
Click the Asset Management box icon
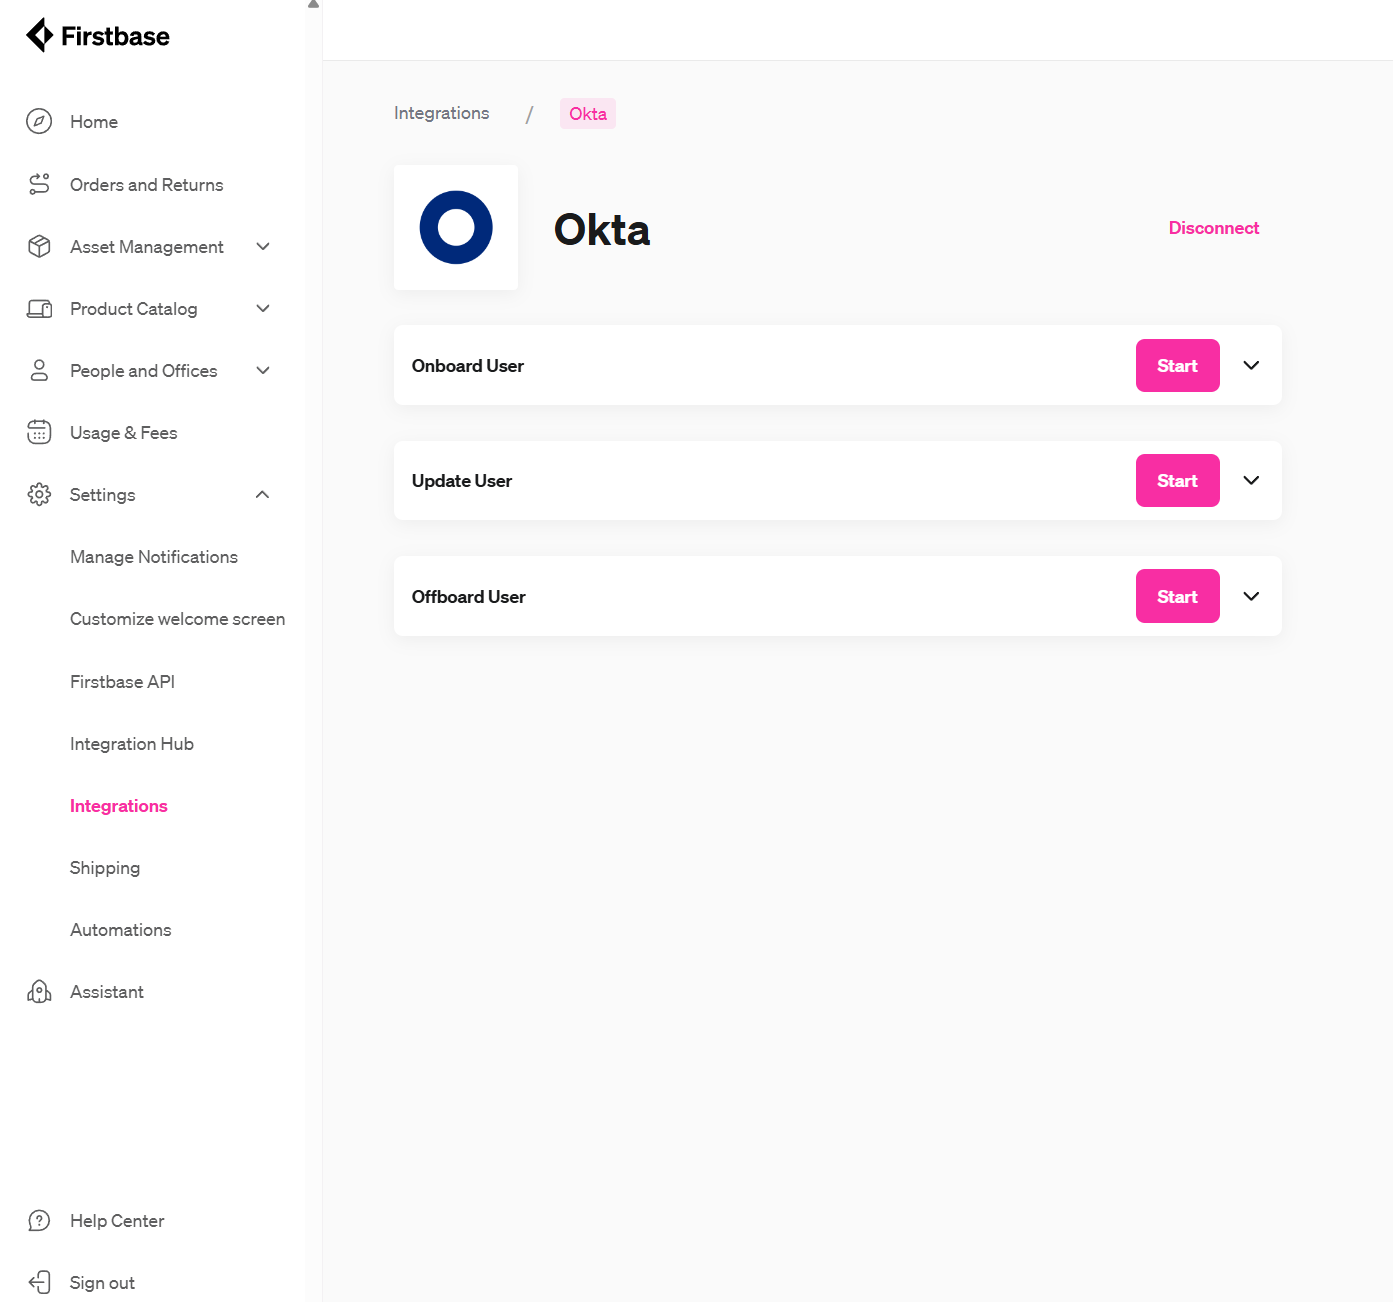click(39, 246)
